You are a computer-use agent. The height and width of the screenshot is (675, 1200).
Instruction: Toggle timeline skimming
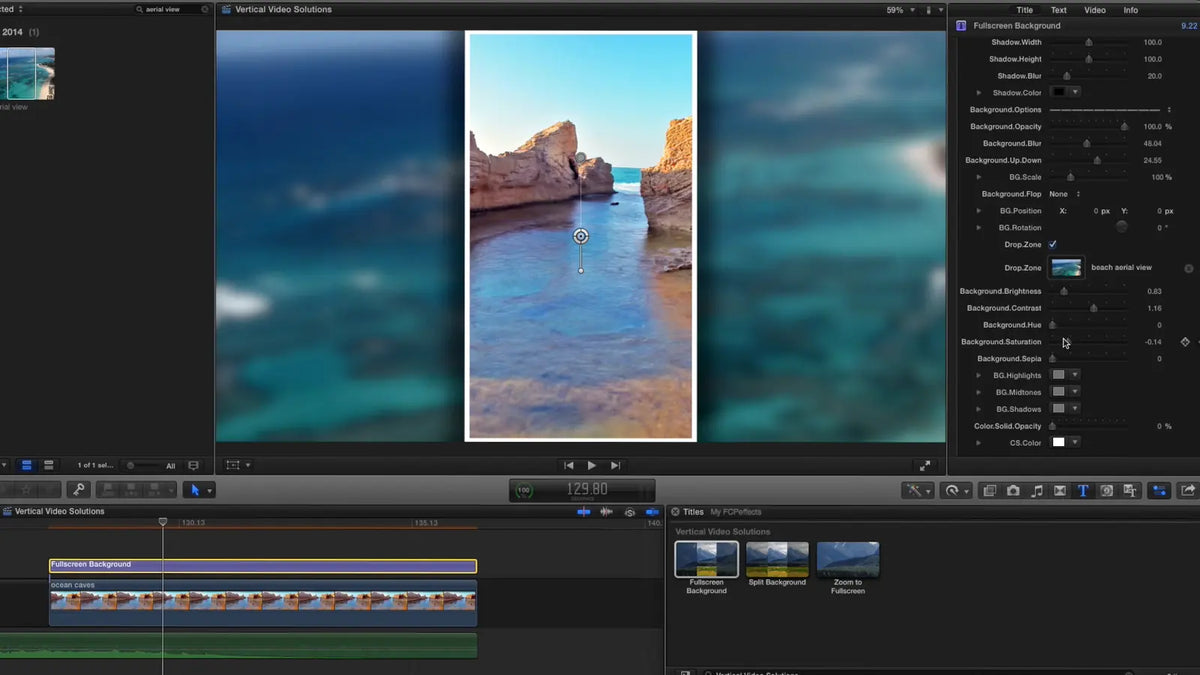[x=584, y=511]
